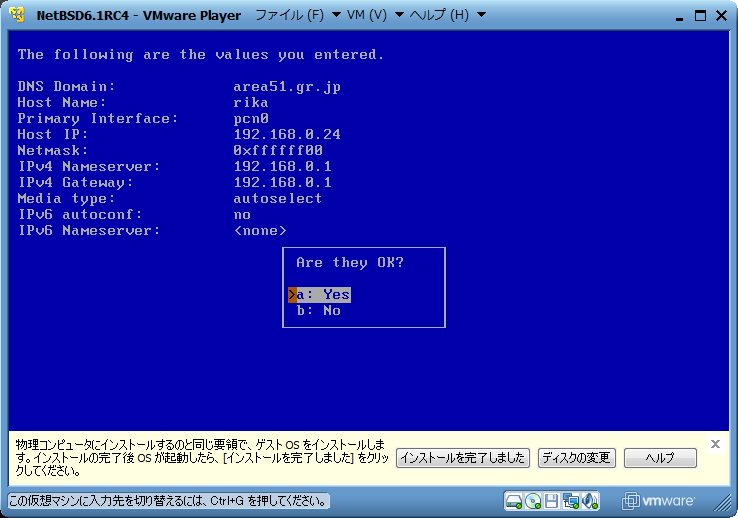
Task: Click the primary interface value pcn0
Action: 251,119
